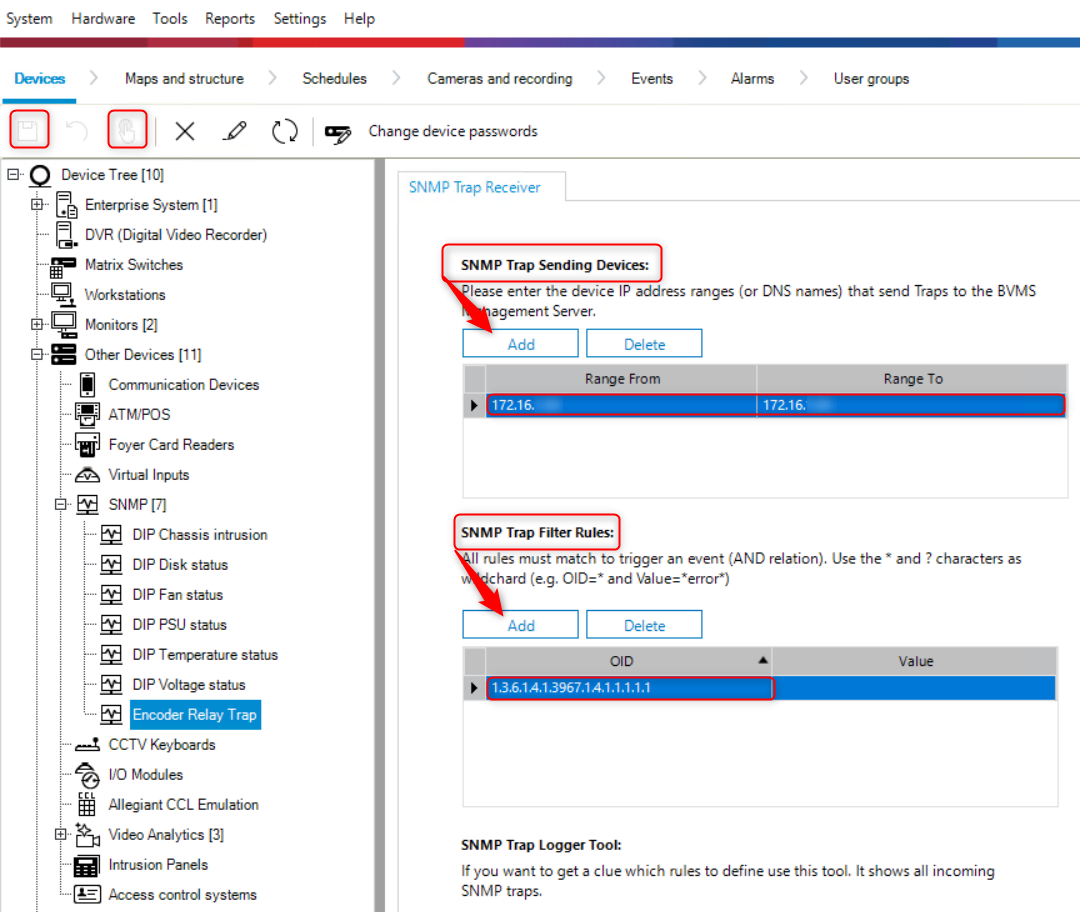Click the Undo arrow icon
This screenshot has width=1080, height=912.
(77, 131)
